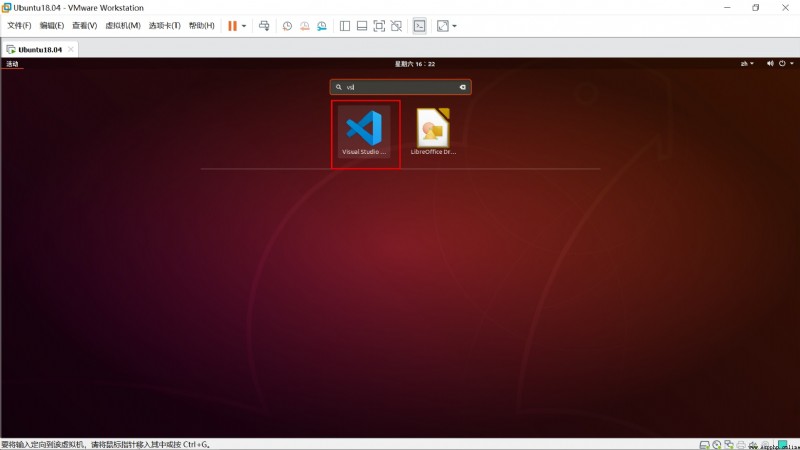
Task: Take a snapshot of this virtual machine
Action: click(287, 26)
